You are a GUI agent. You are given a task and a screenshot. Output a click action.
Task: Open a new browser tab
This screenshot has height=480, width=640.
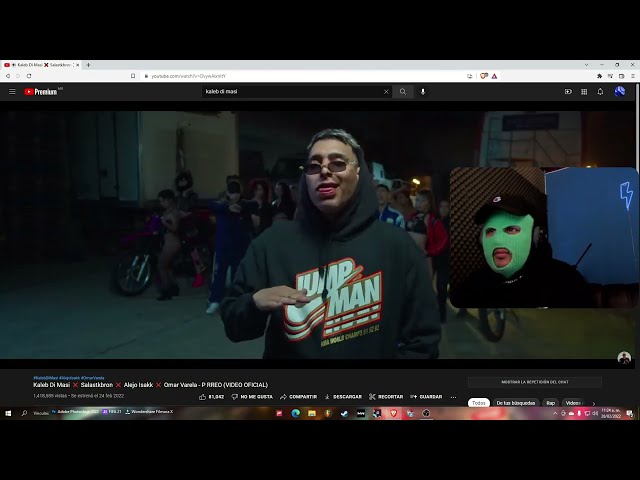tap(88, 65)
